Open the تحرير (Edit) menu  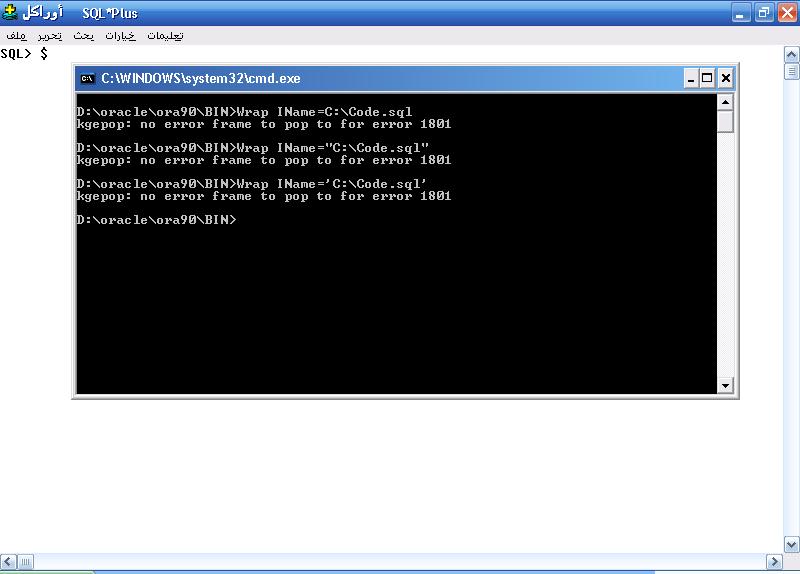(x=50, y=36)
